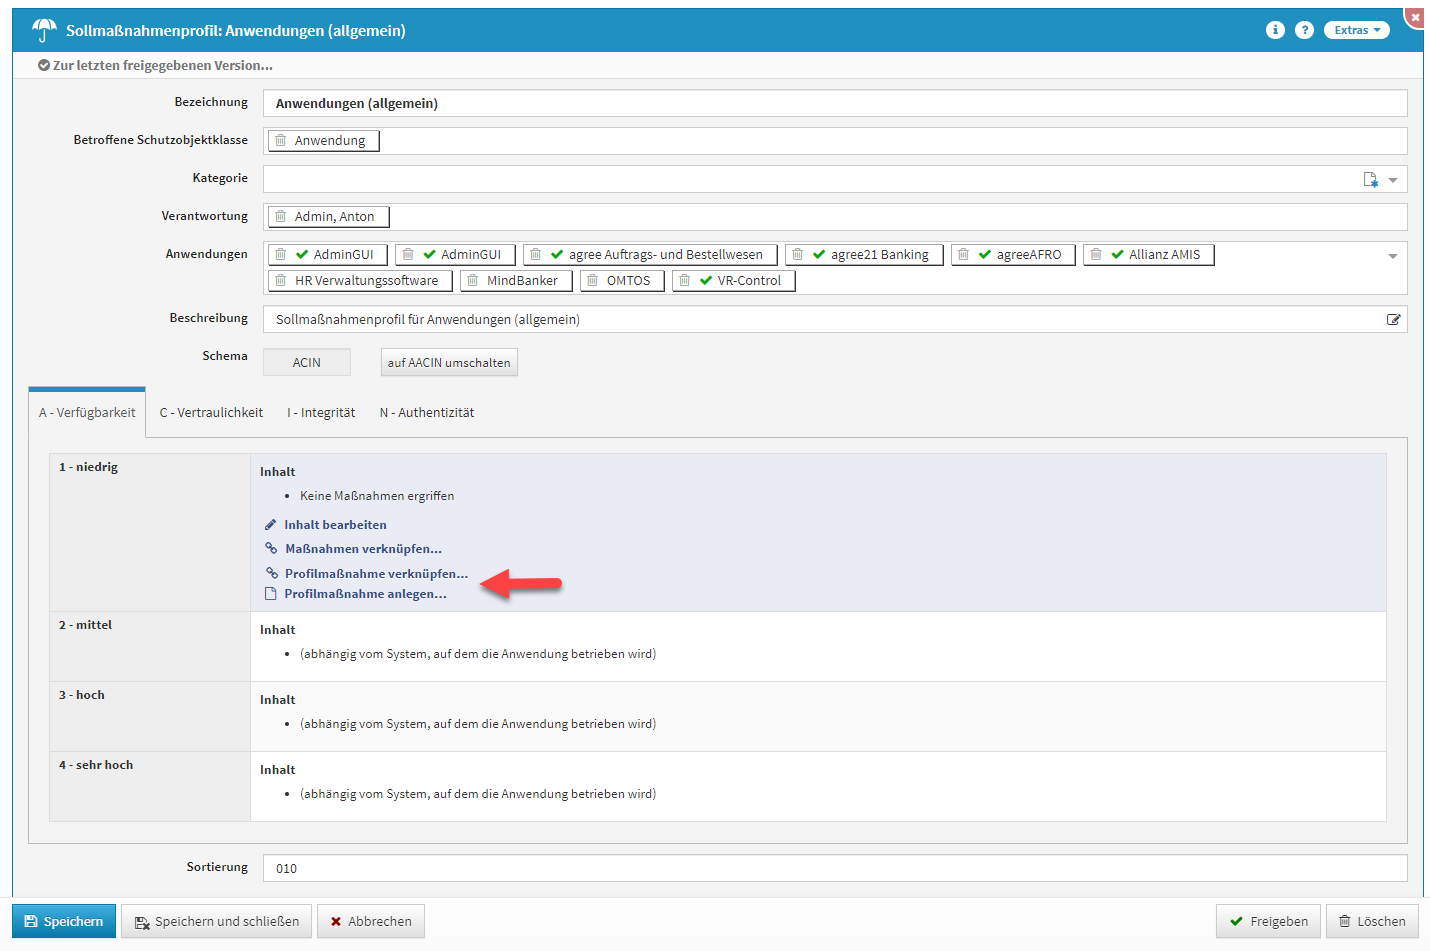Image resolution: width=1430 pixels, height=951 pixels.
Task: Open help via question mark icon
Action: [1304, 30]
